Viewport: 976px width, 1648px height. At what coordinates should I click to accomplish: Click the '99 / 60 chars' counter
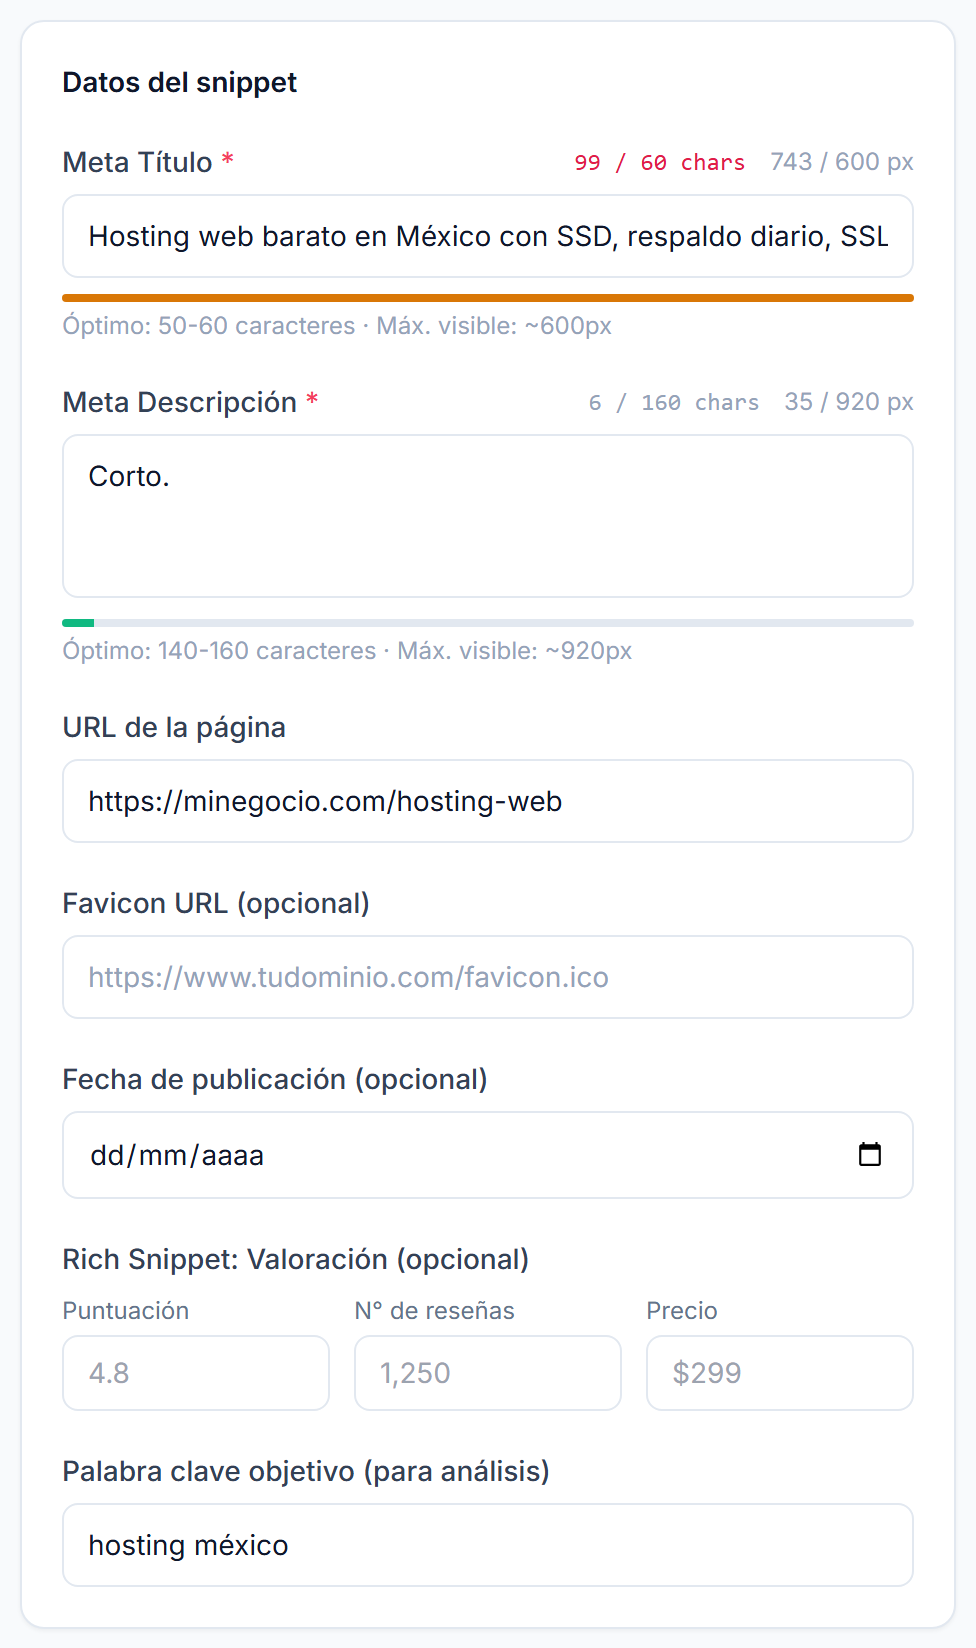pos(660,162)
